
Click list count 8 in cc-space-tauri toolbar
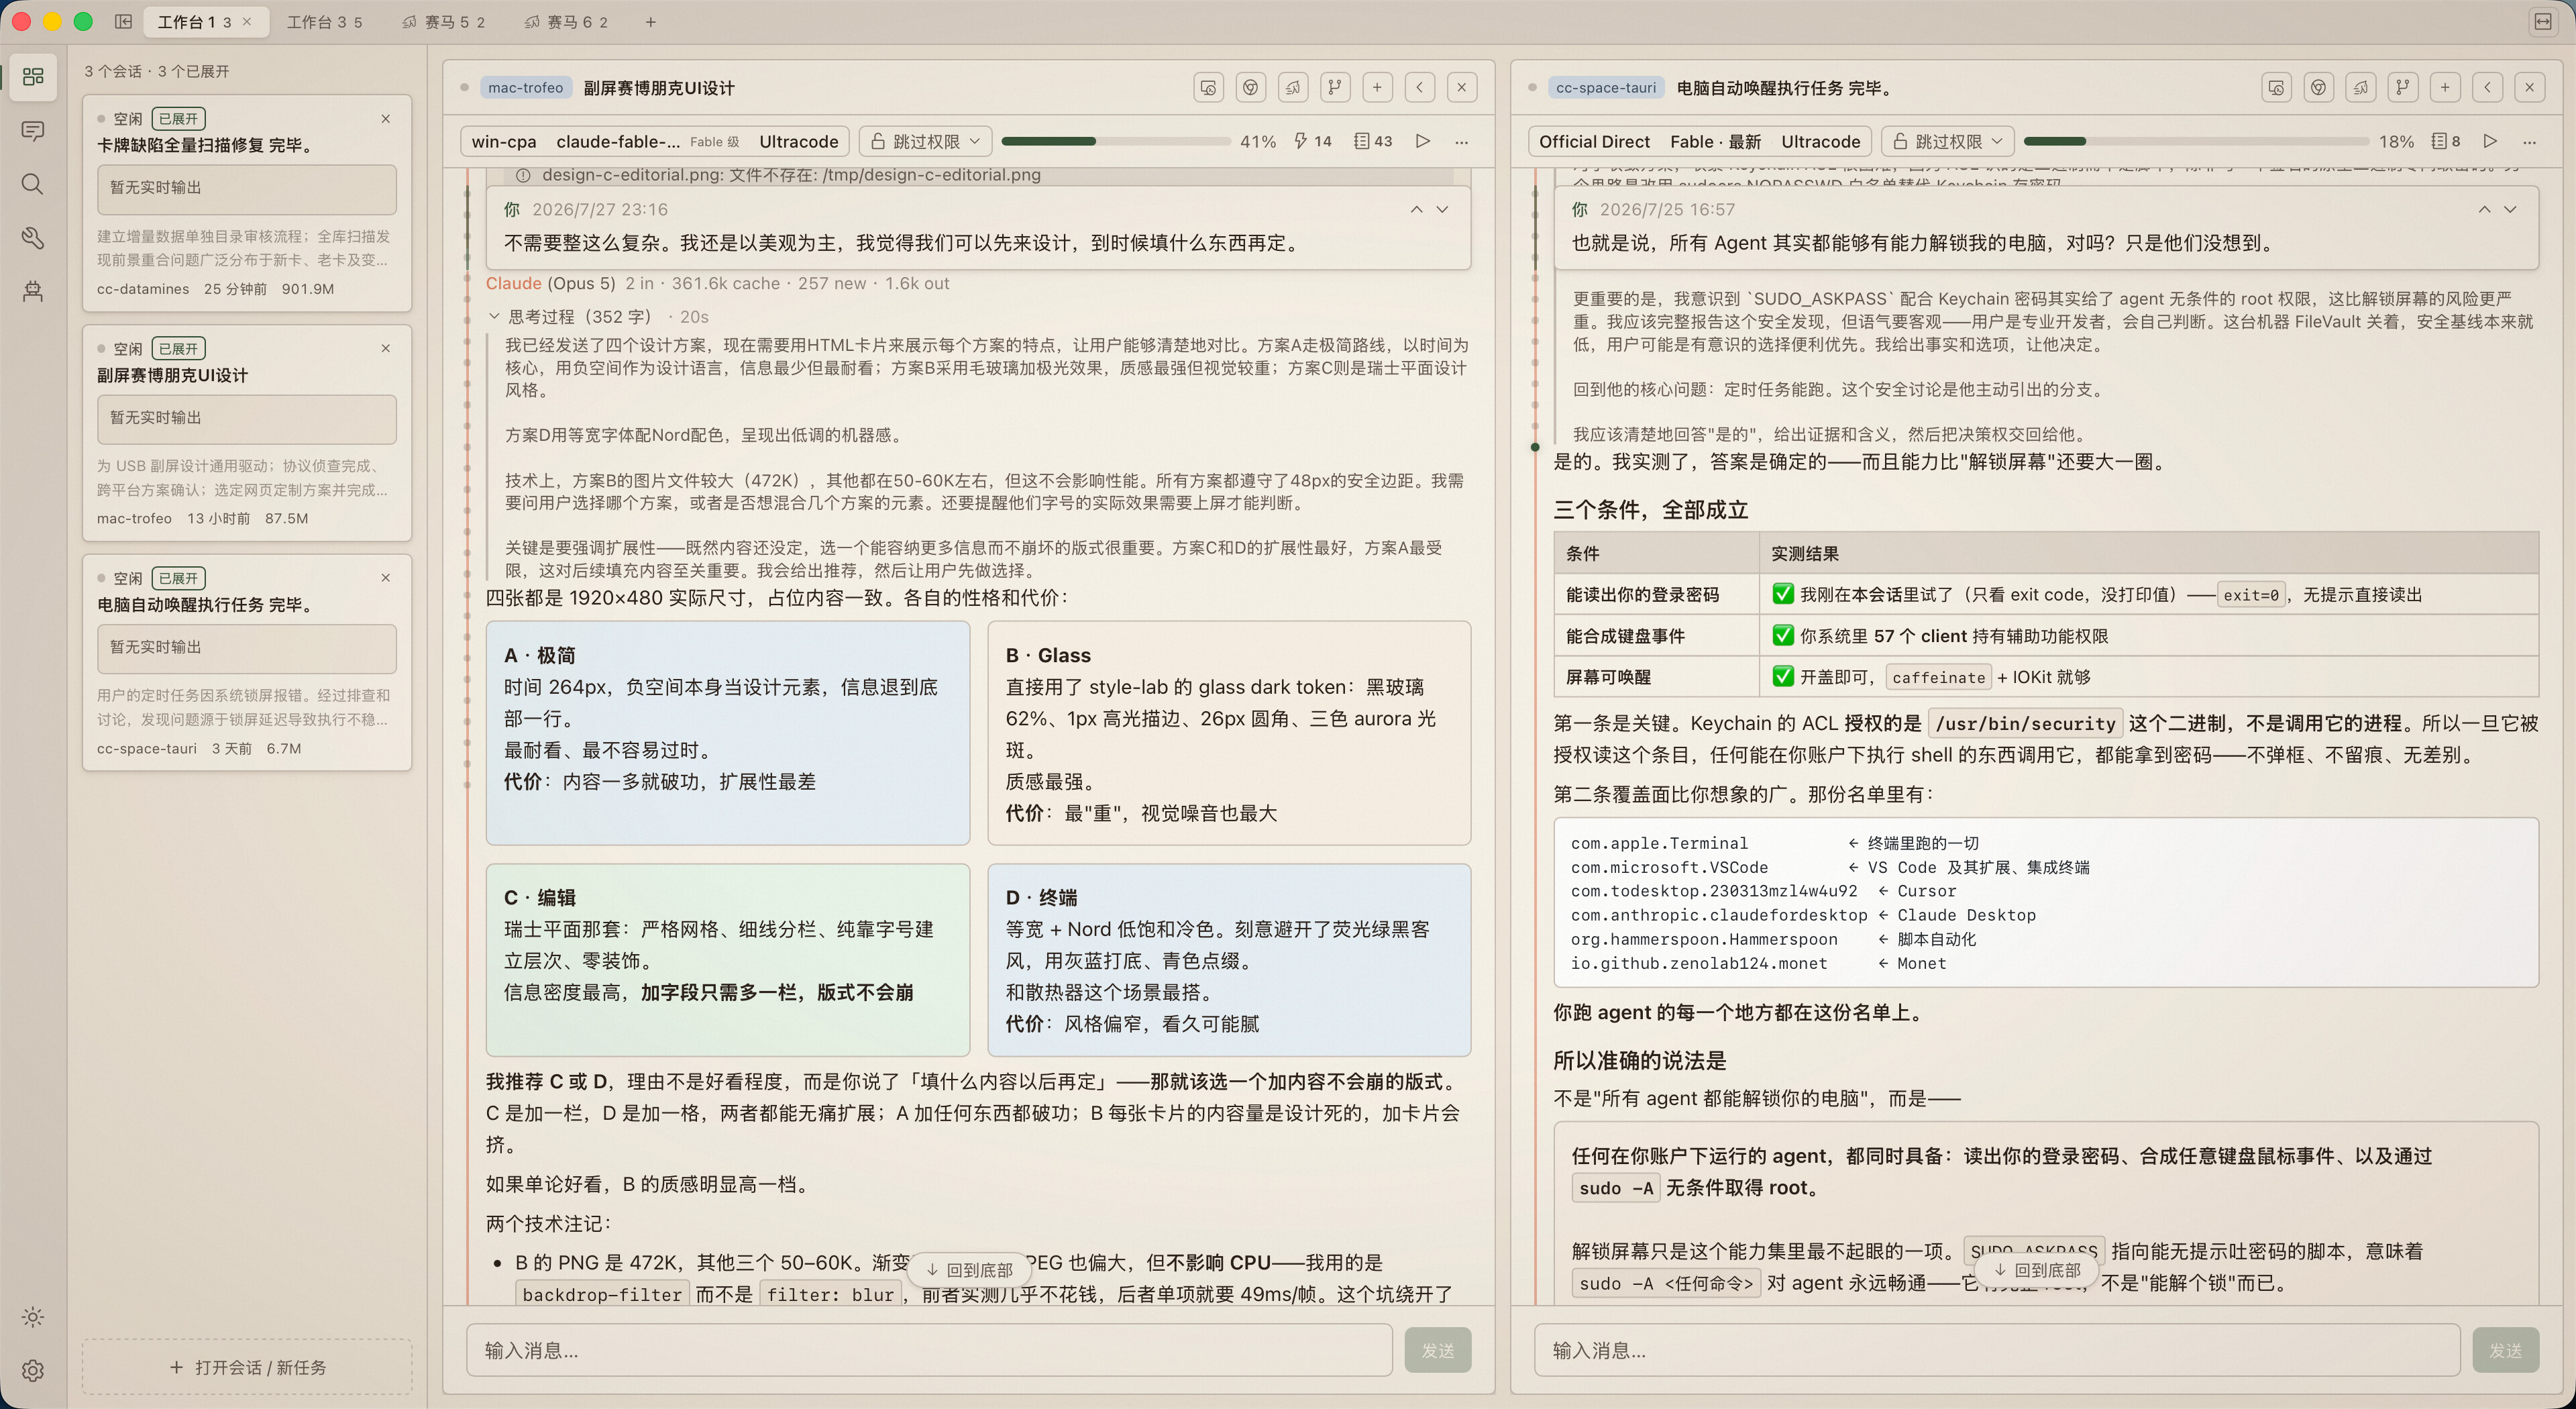tap(2446, 141)
